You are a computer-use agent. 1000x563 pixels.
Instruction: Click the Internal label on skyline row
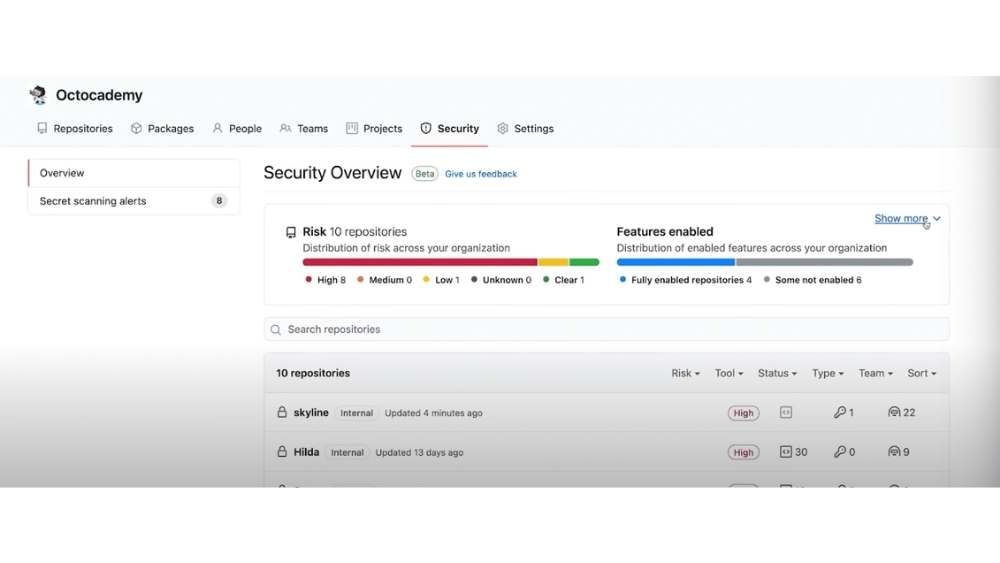(357, 413)
